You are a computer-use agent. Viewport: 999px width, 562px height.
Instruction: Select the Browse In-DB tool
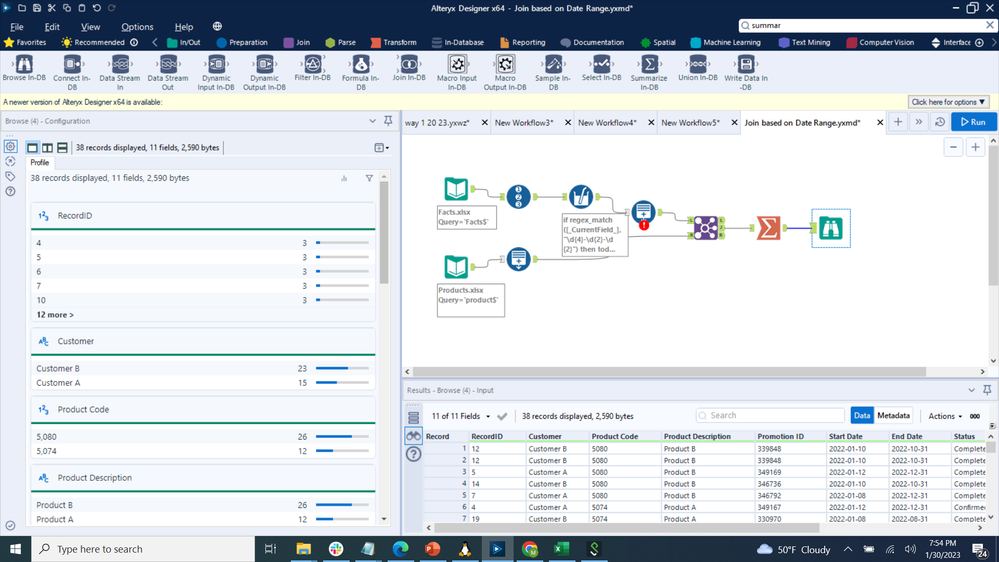tap(24, 68)
